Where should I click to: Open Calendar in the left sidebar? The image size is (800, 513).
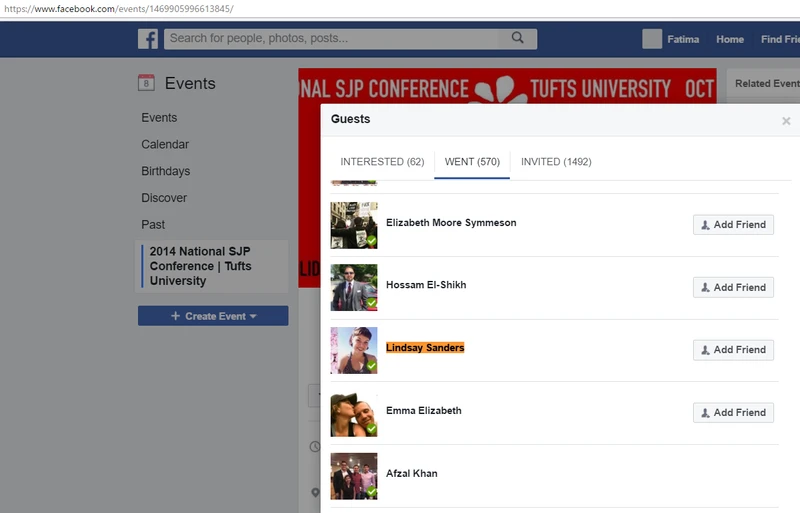click(165, 144)
